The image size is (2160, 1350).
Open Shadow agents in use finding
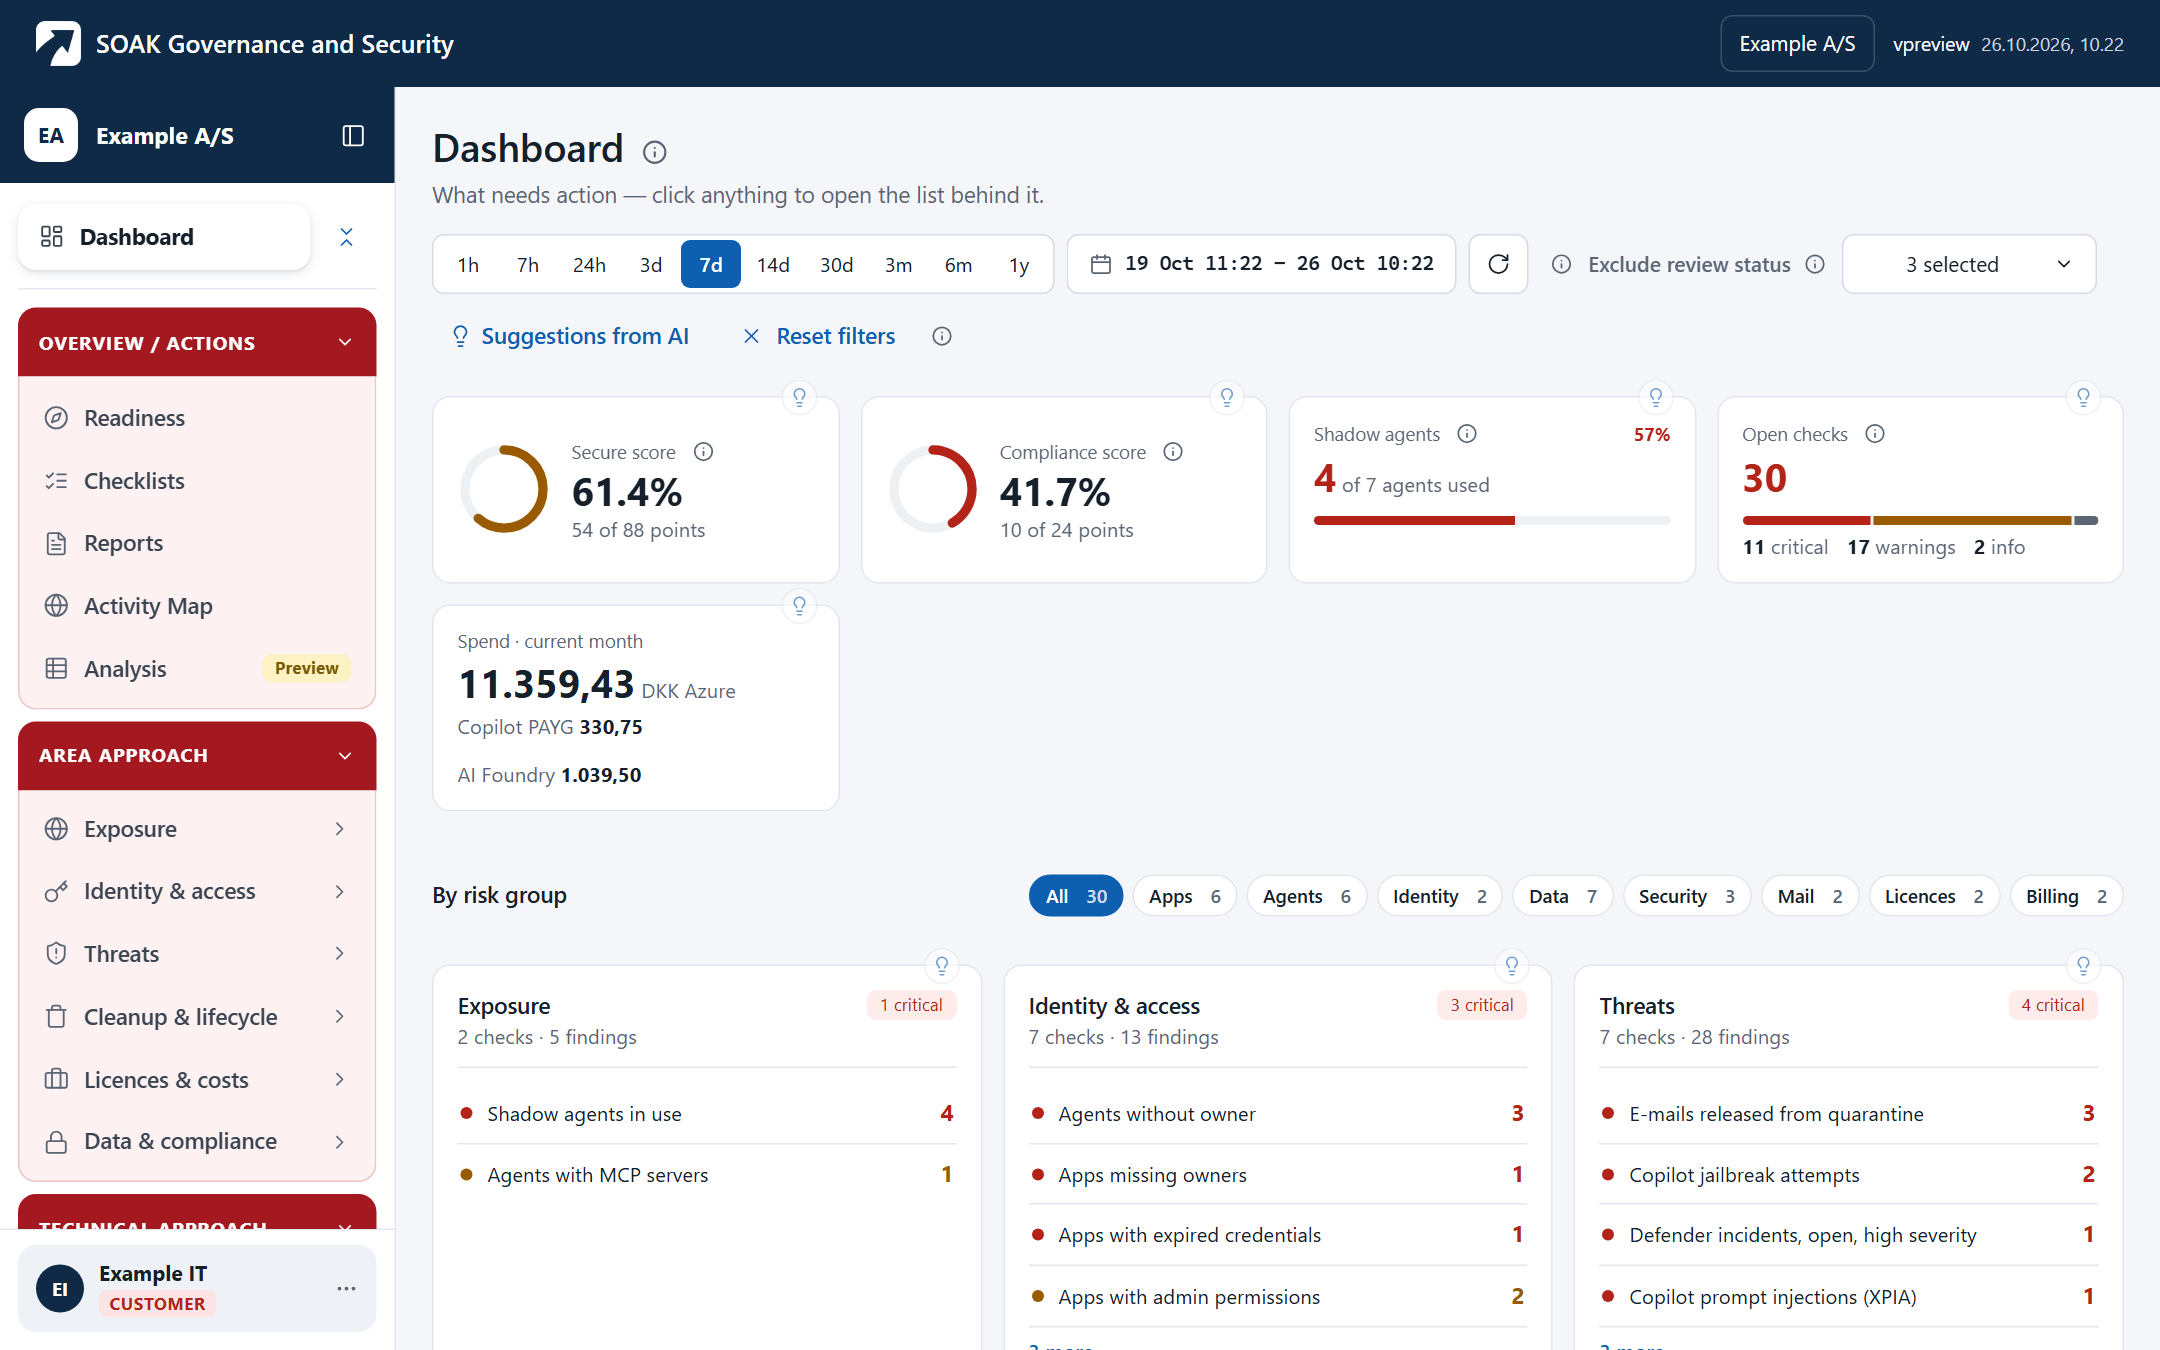pos(706,1114)
